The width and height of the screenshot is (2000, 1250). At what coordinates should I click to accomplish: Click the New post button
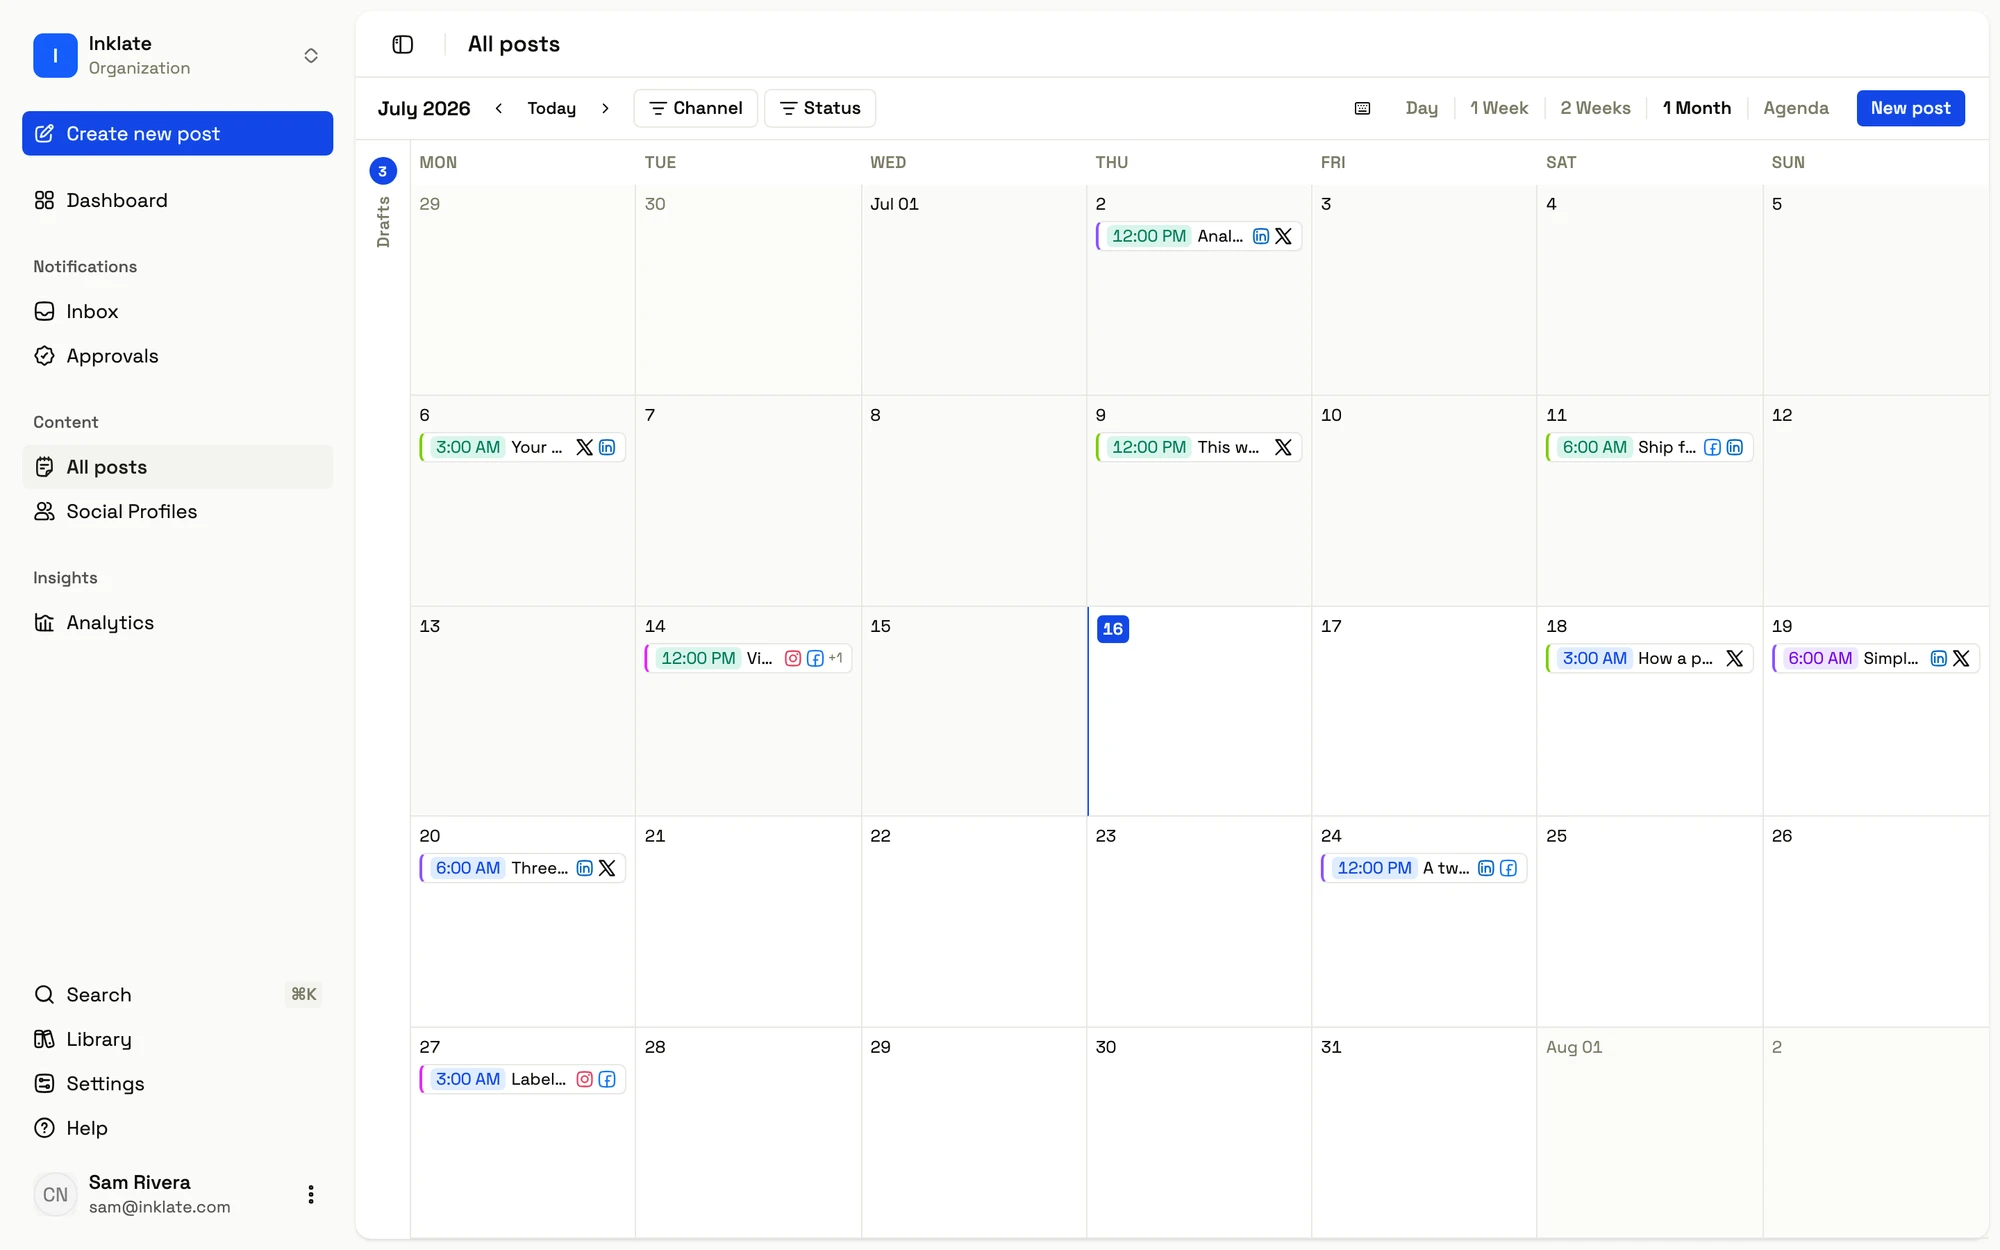[x=1910, y=108]
